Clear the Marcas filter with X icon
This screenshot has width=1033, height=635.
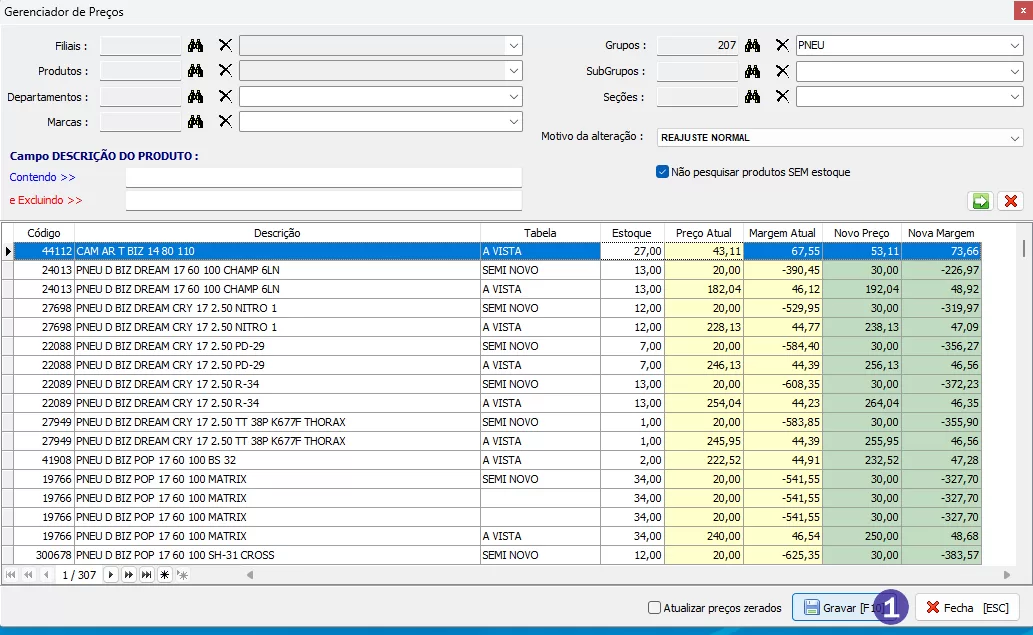pyautogui.click(x=225, y=122)
